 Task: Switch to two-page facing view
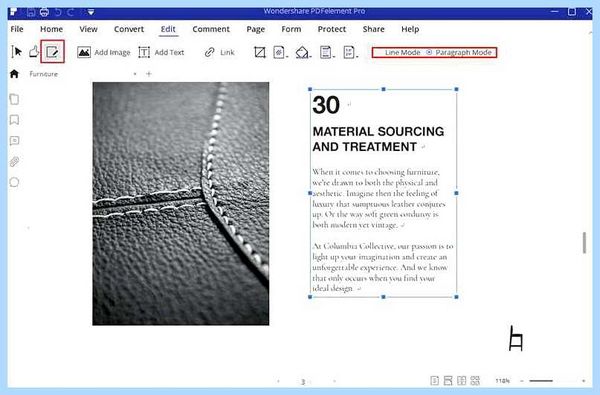[x=461, y=380]
